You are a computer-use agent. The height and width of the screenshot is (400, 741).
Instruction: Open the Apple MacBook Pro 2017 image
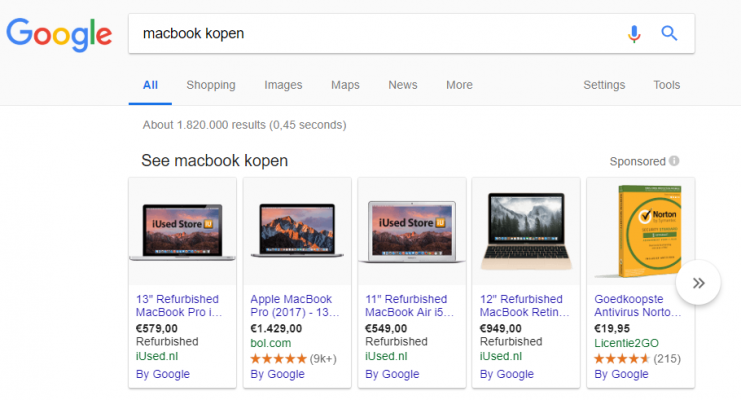pyautogui.click(x=297, y=232)
